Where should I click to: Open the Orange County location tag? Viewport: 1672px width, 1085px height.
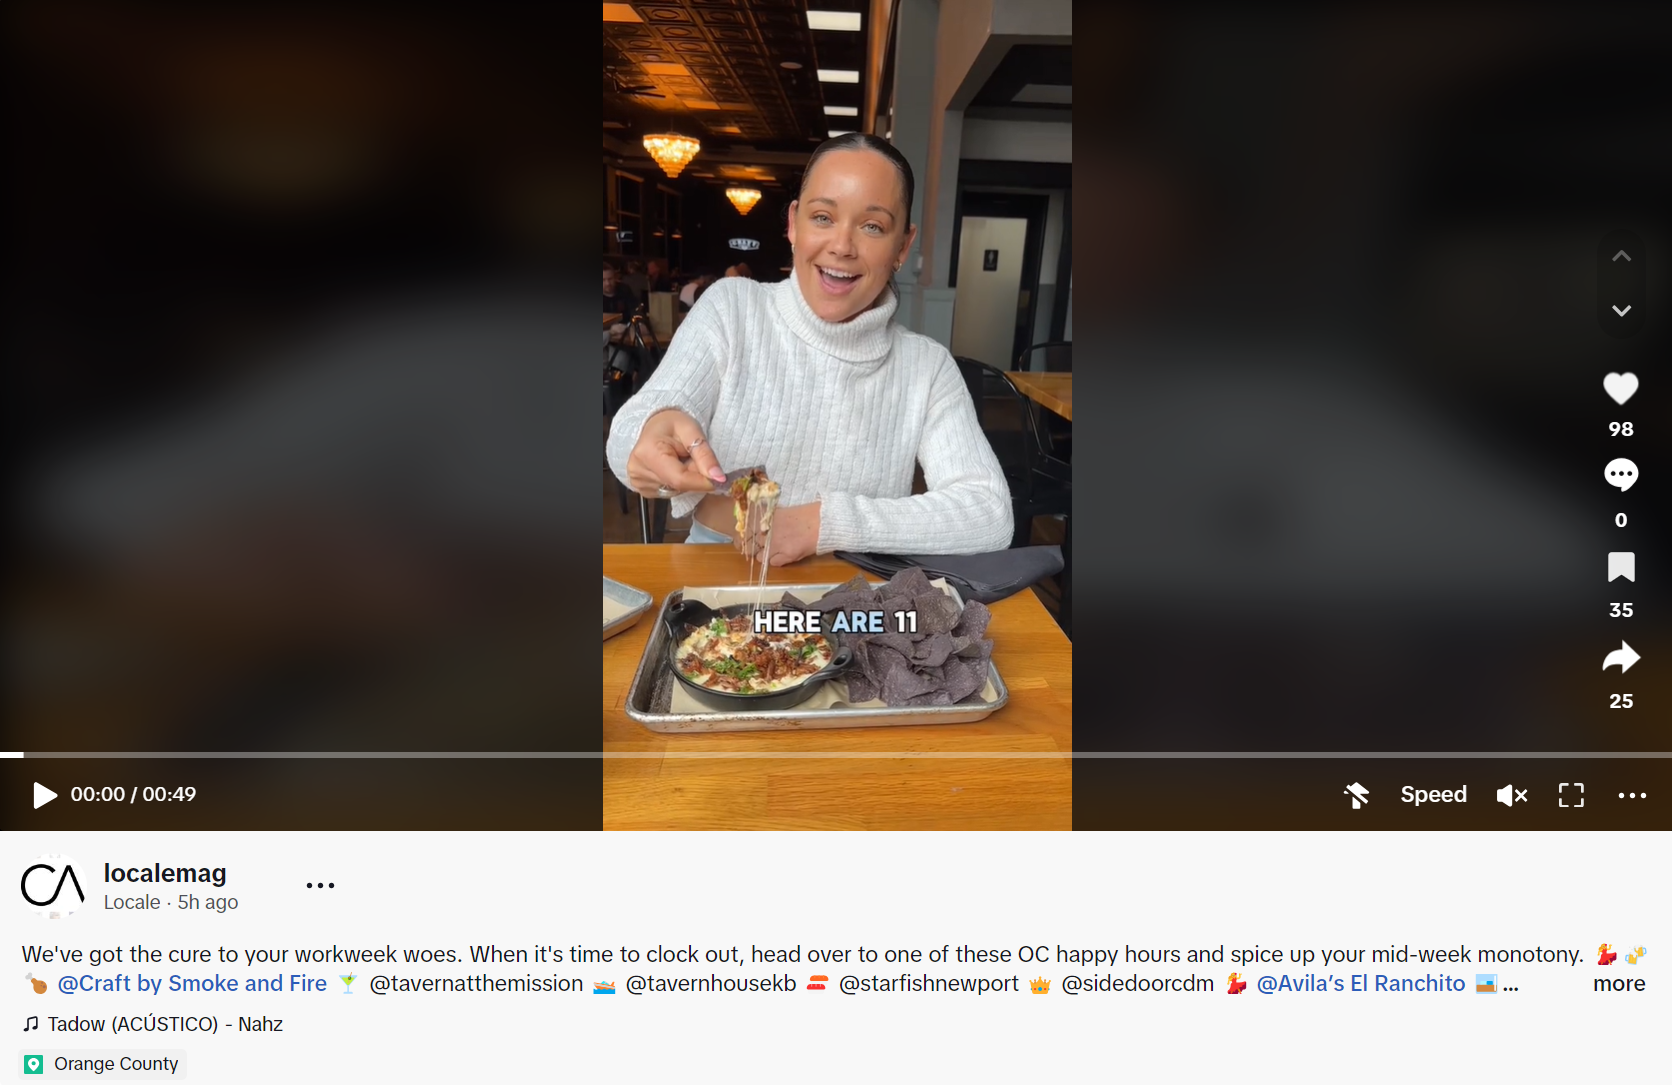point(103,1064)
